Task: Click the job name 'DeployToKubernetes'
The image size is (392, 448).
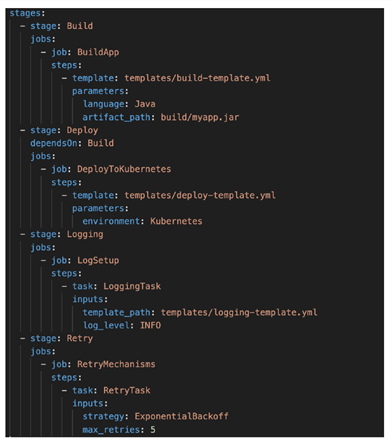Action: tap(124, 169)
